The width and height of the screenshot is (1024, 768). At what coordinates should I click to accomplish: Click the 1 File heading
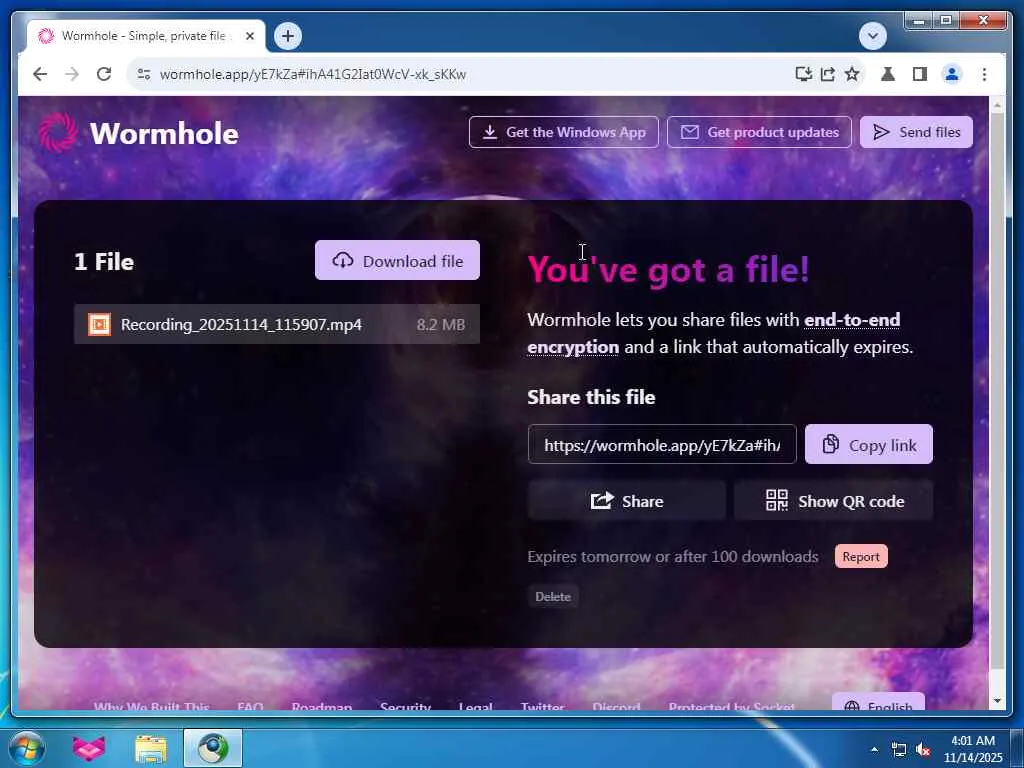tap(104, 261)
